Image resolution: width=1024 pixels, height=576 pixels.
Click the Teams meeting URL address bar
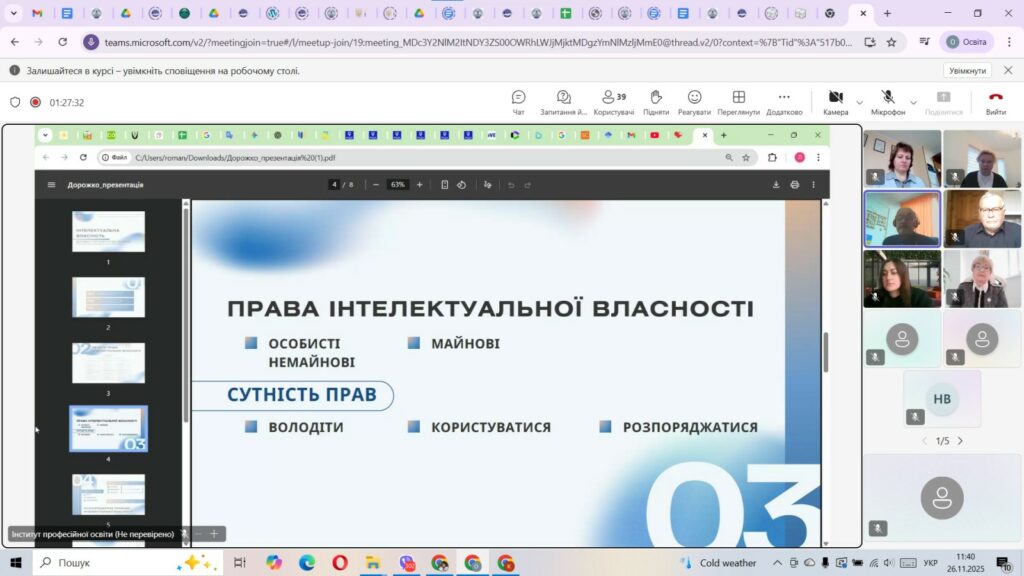pyautogui.click(x=478, y=42)
